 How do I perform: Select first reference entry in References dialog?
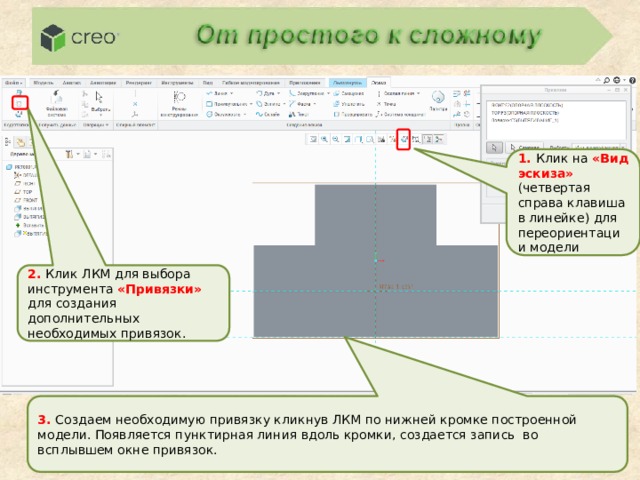click(x=527, y=105)
